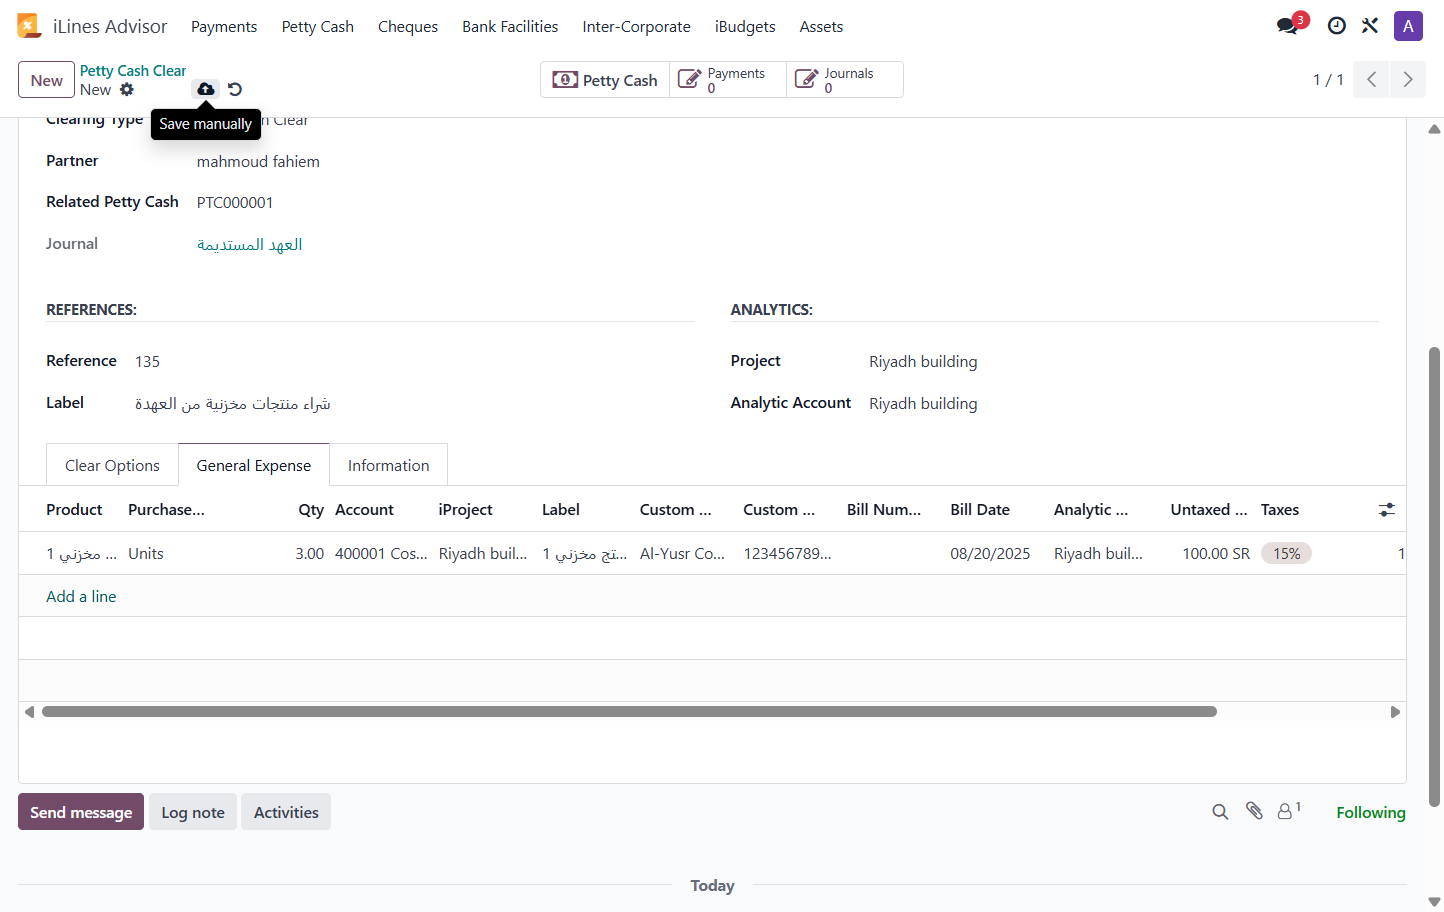Open the Cheques menu
The image size is (1444, 912).
[x=408, y=27]
